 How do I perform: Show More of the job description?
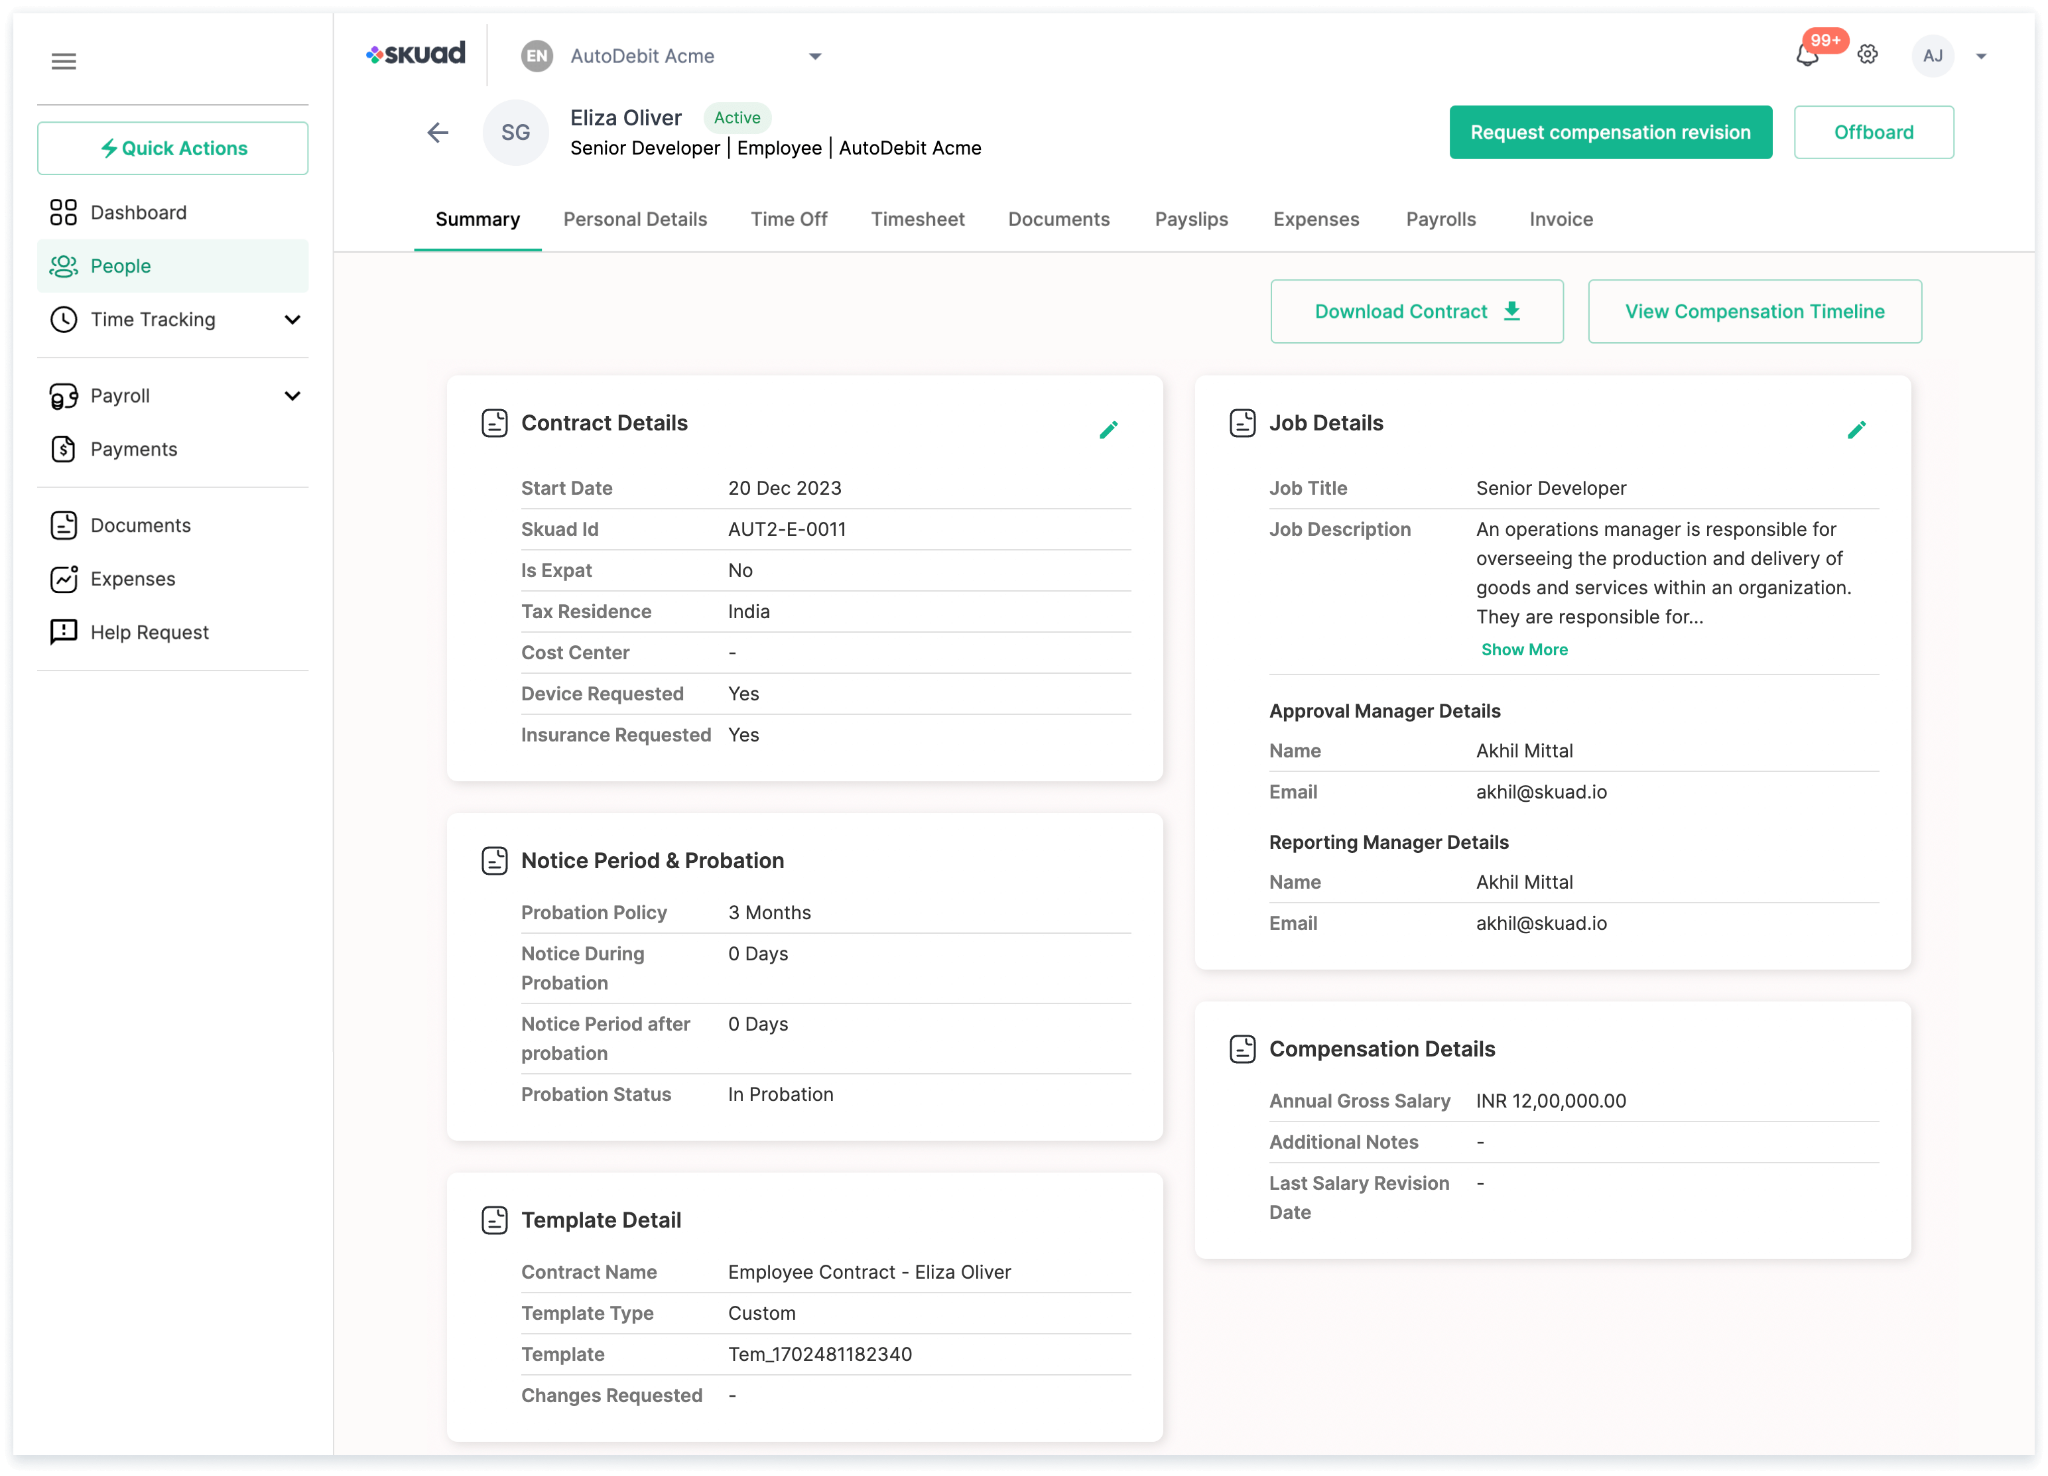coord(1523,649)
